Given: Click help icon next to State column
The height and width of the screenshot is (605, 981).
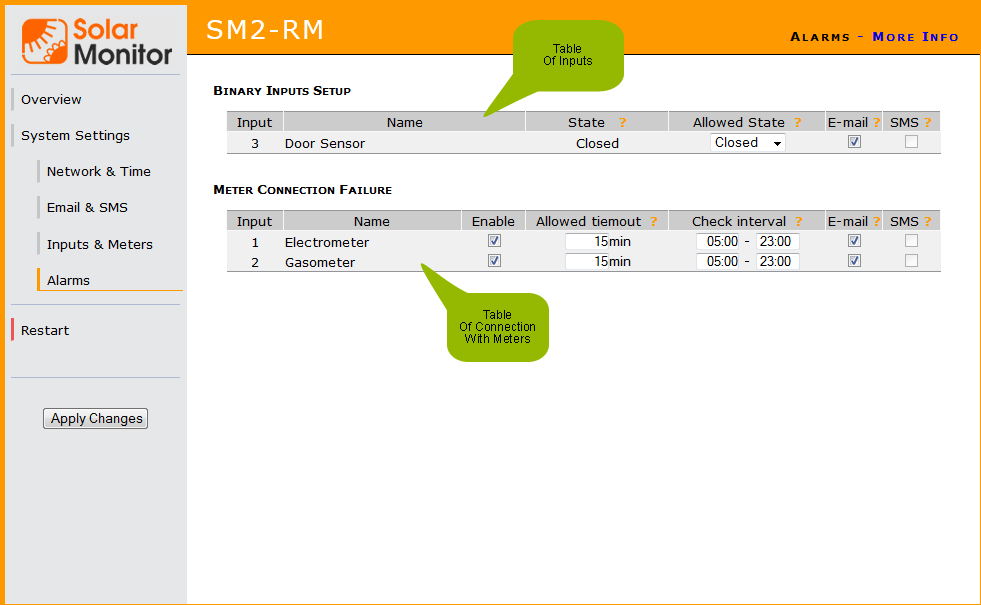Looking at the screenshot, I should (x=622, y=122).
